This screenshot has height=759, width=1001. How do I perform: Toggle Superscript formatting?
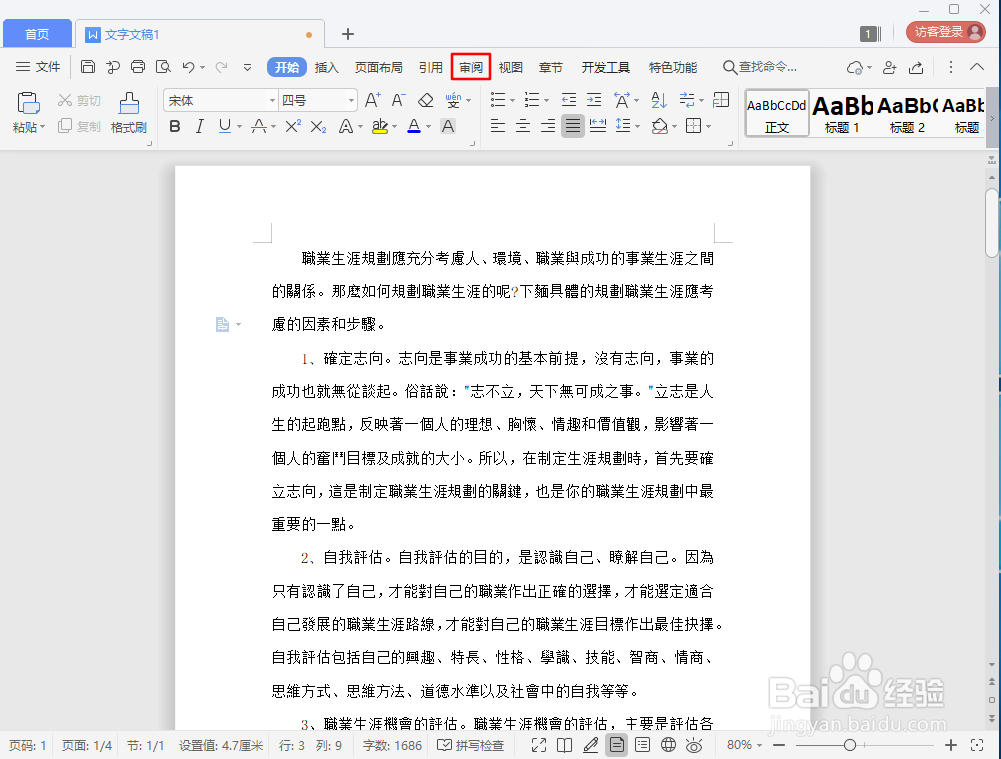[293, 126]
